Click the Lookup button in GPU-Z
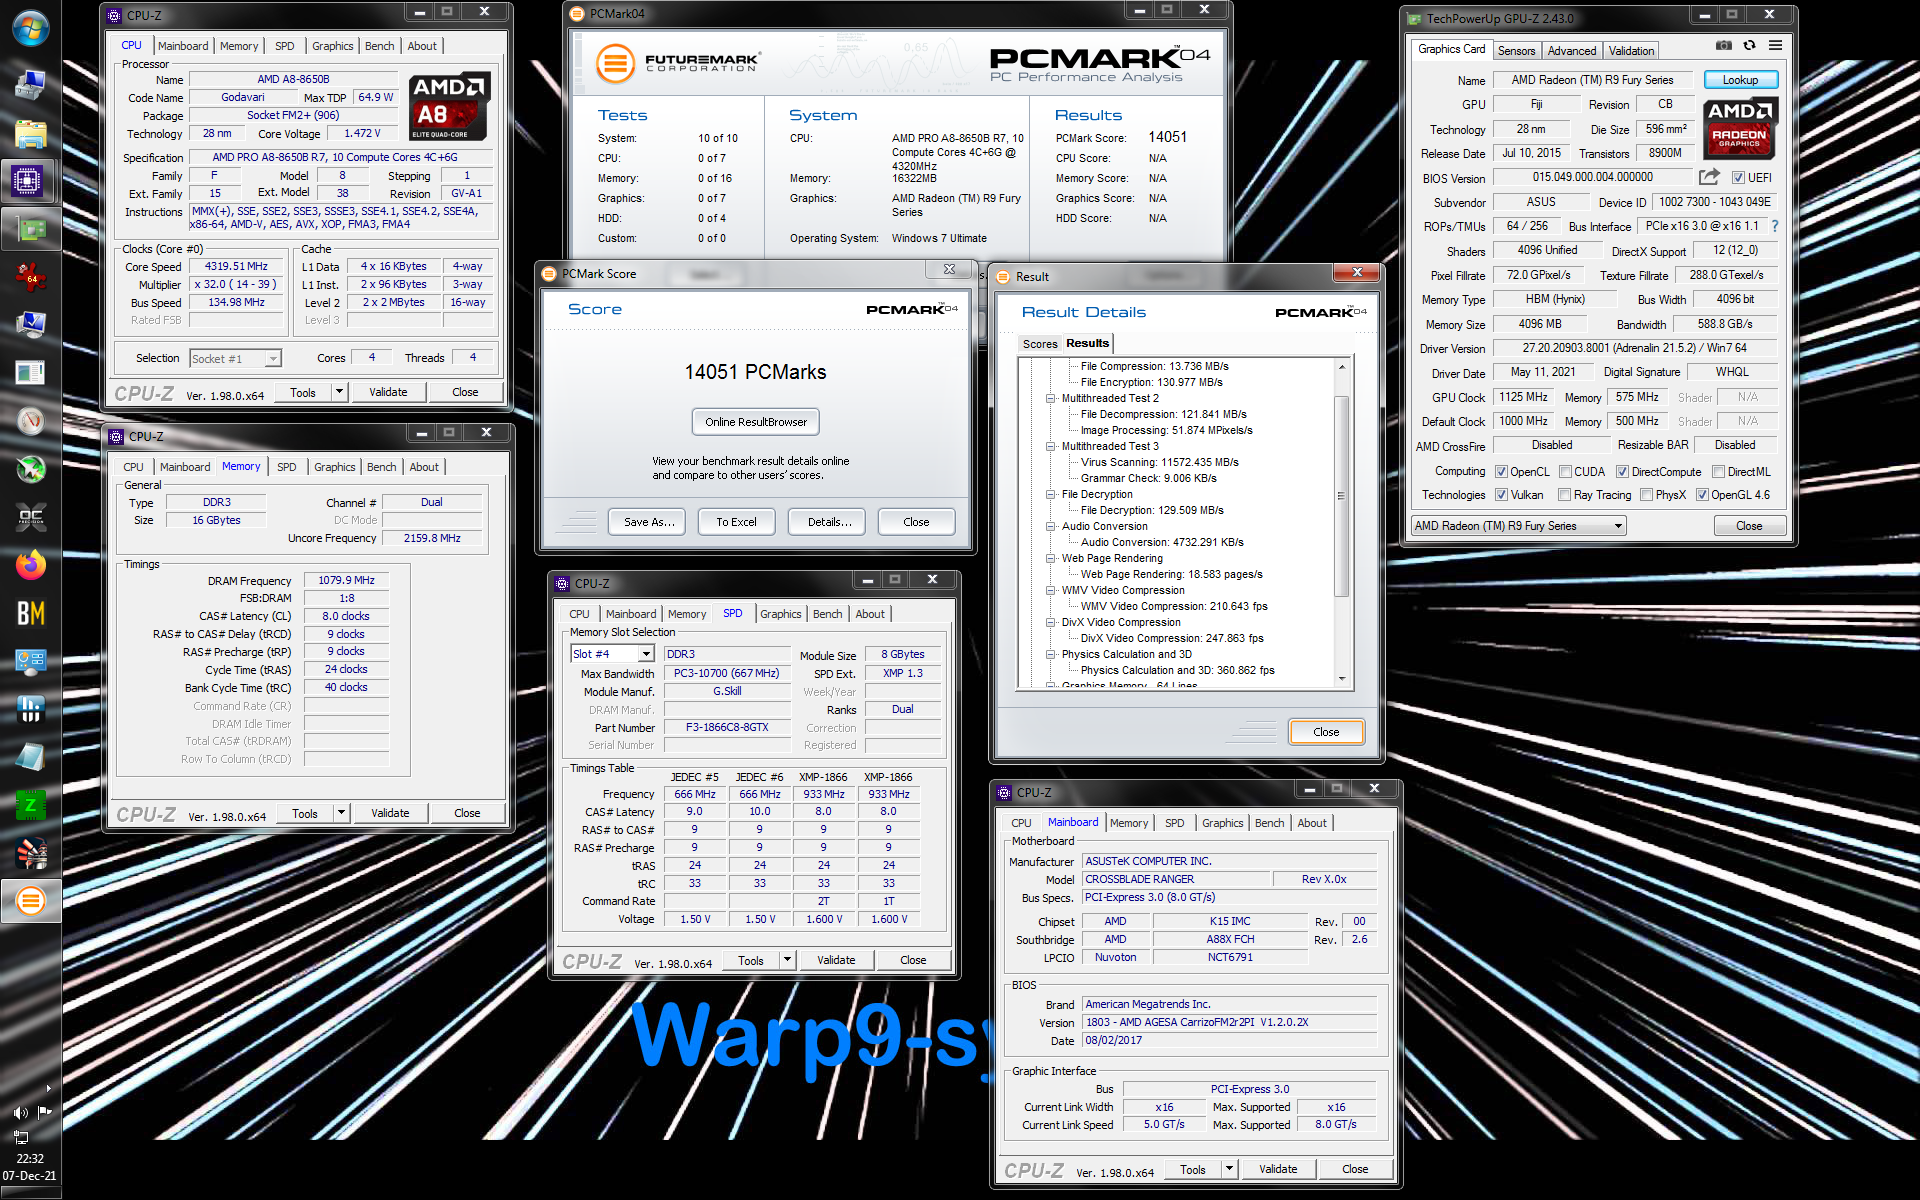Viewport: 1920px width, 1200px height. click(x=1739, y=80)
